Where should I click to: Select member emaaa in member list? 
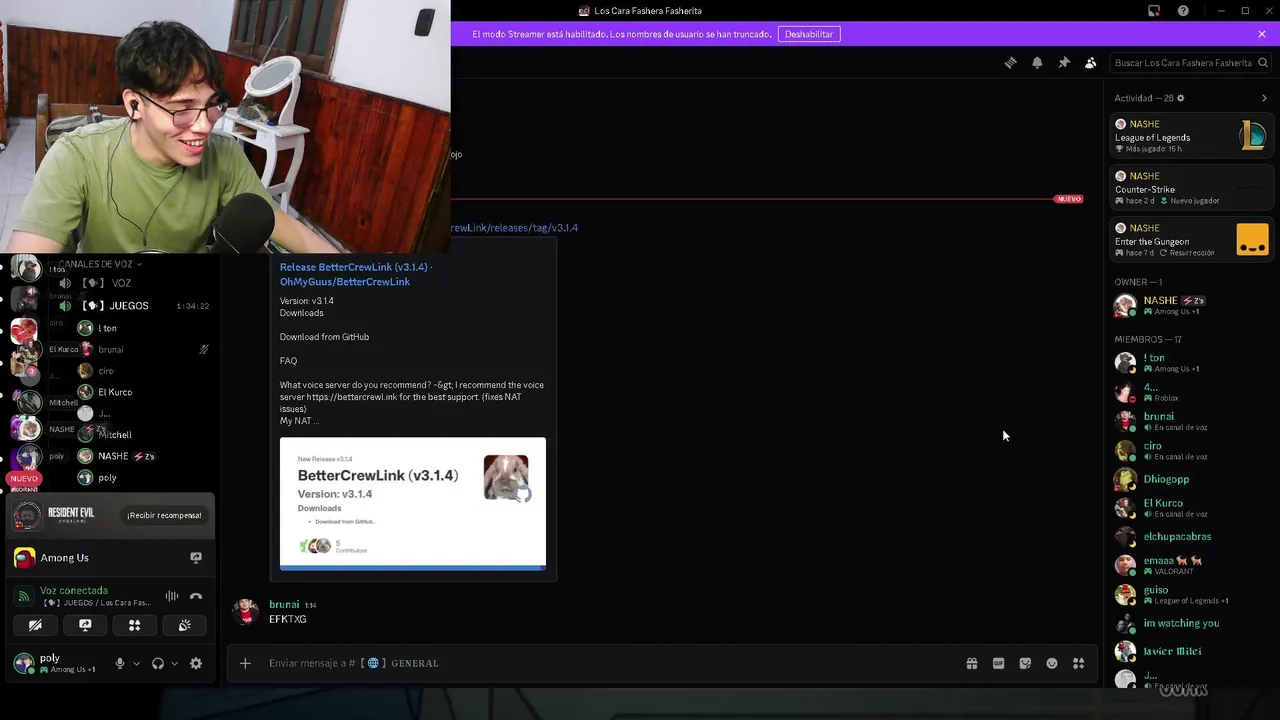click(1191, 566)
